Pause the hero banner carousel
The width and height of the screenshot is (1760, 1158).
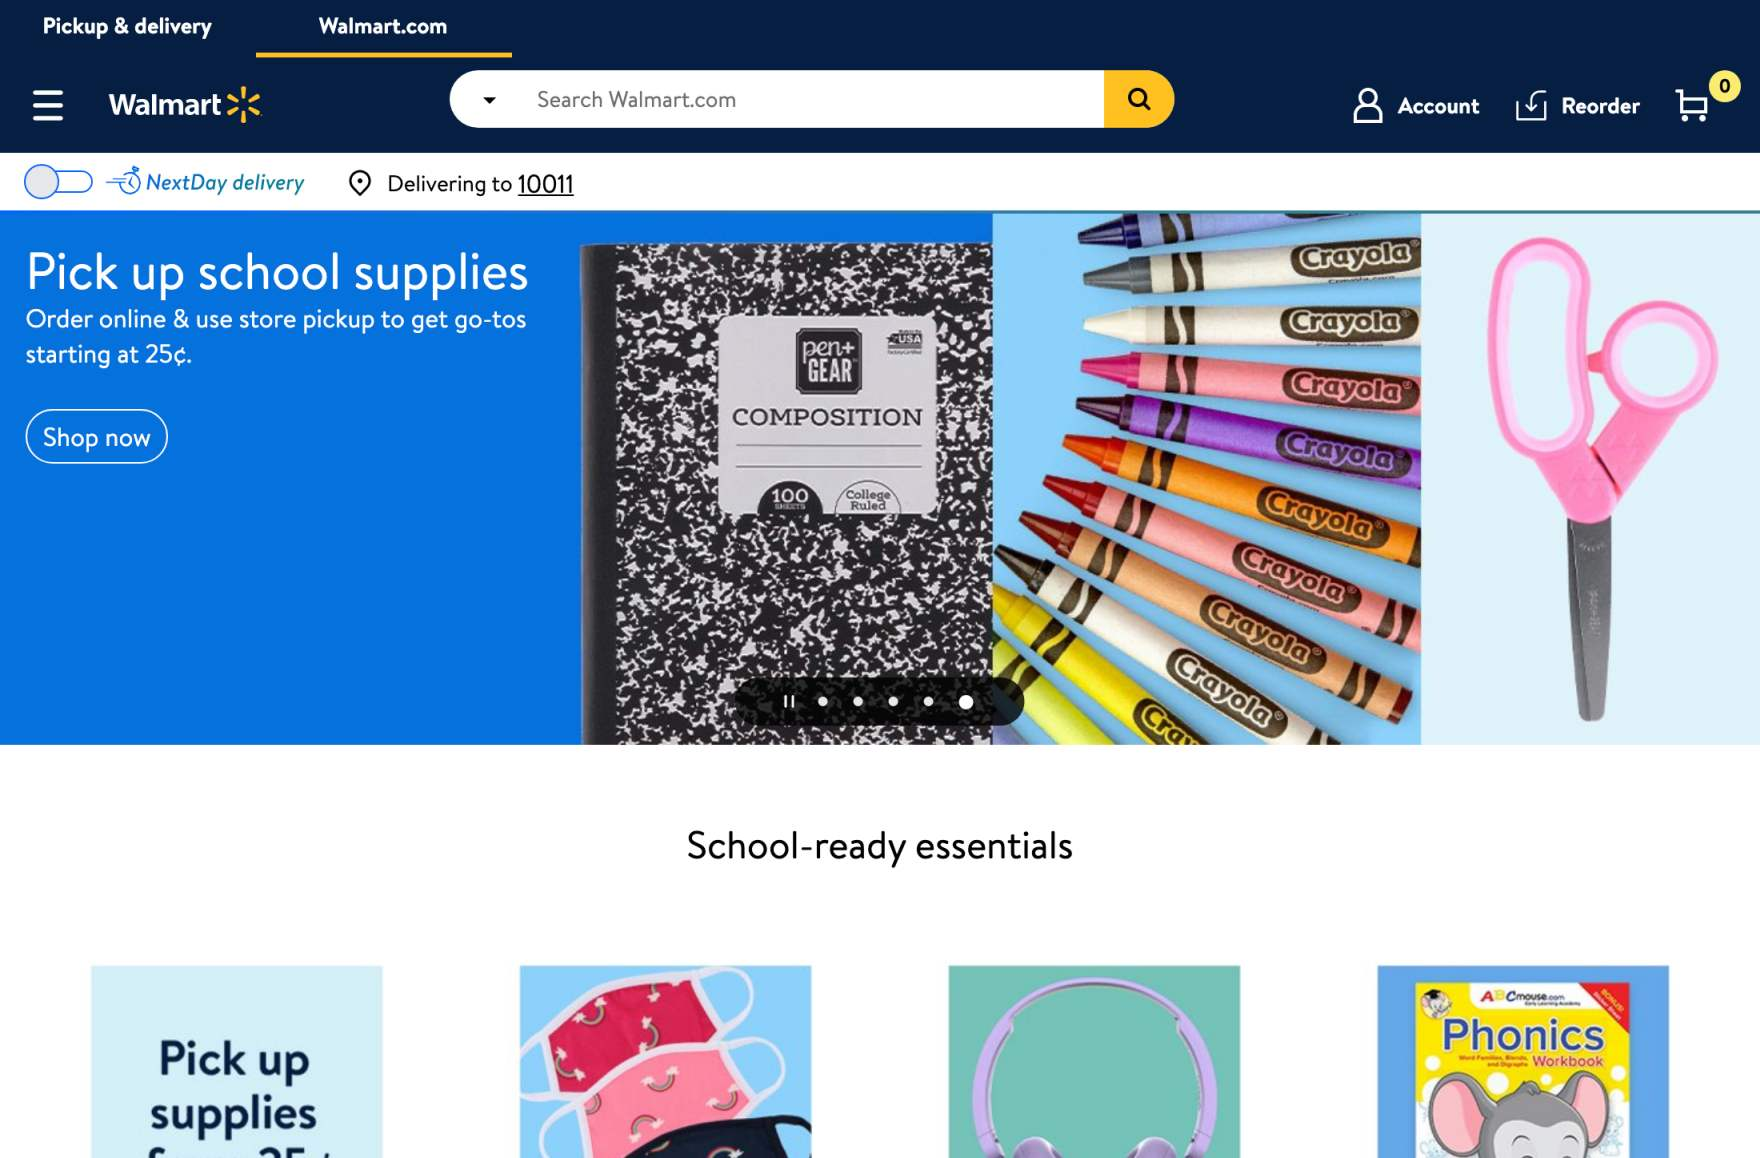coord(788,701)
